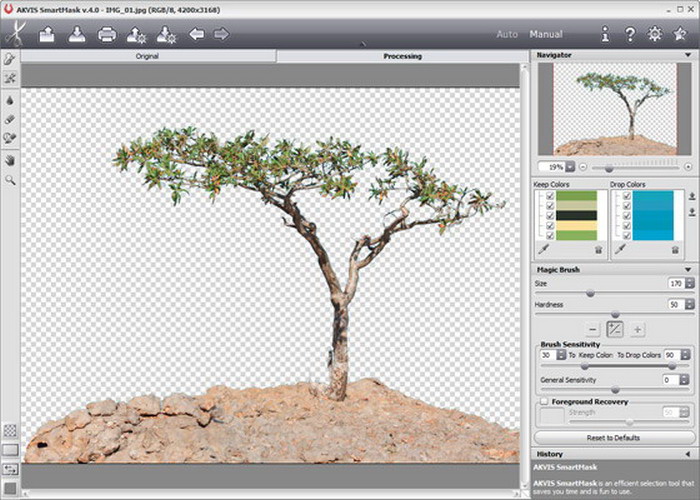
Task: Switch to the Original tab
Action: pos(148,56)
